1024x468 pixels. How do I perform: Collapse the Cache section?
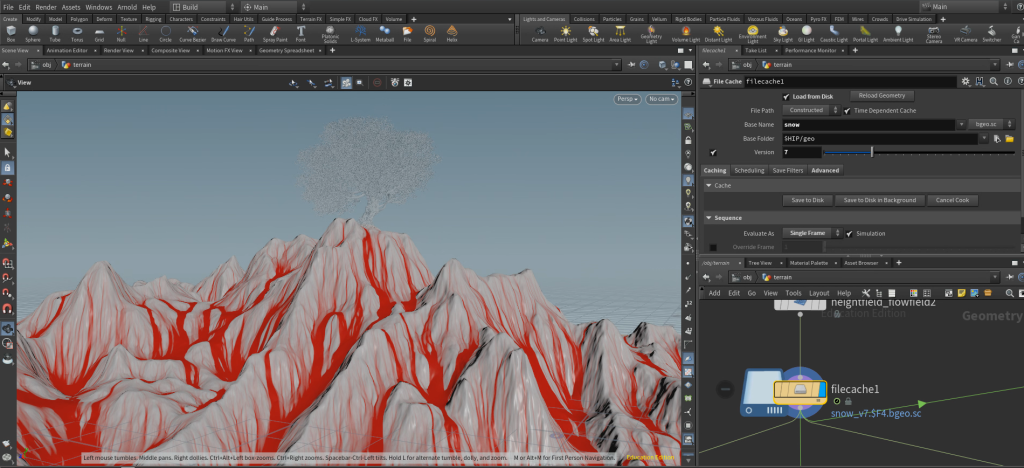[709, 185]
